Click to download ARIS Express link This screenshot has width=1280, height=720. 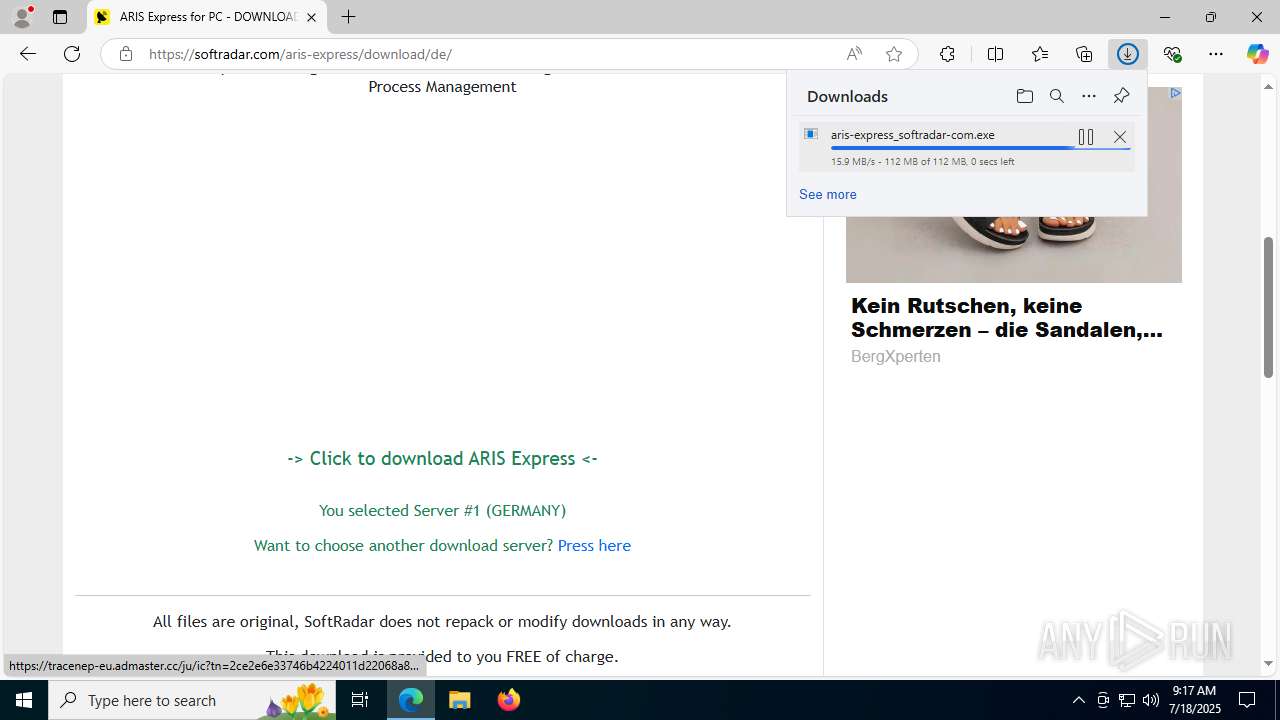[x=442, y=458]
